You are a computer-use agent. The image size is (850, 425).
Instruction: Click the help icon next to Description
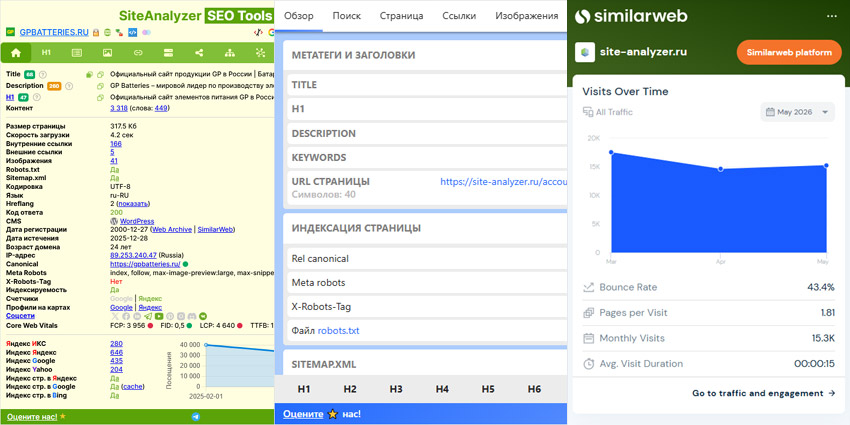click(69, 86)
